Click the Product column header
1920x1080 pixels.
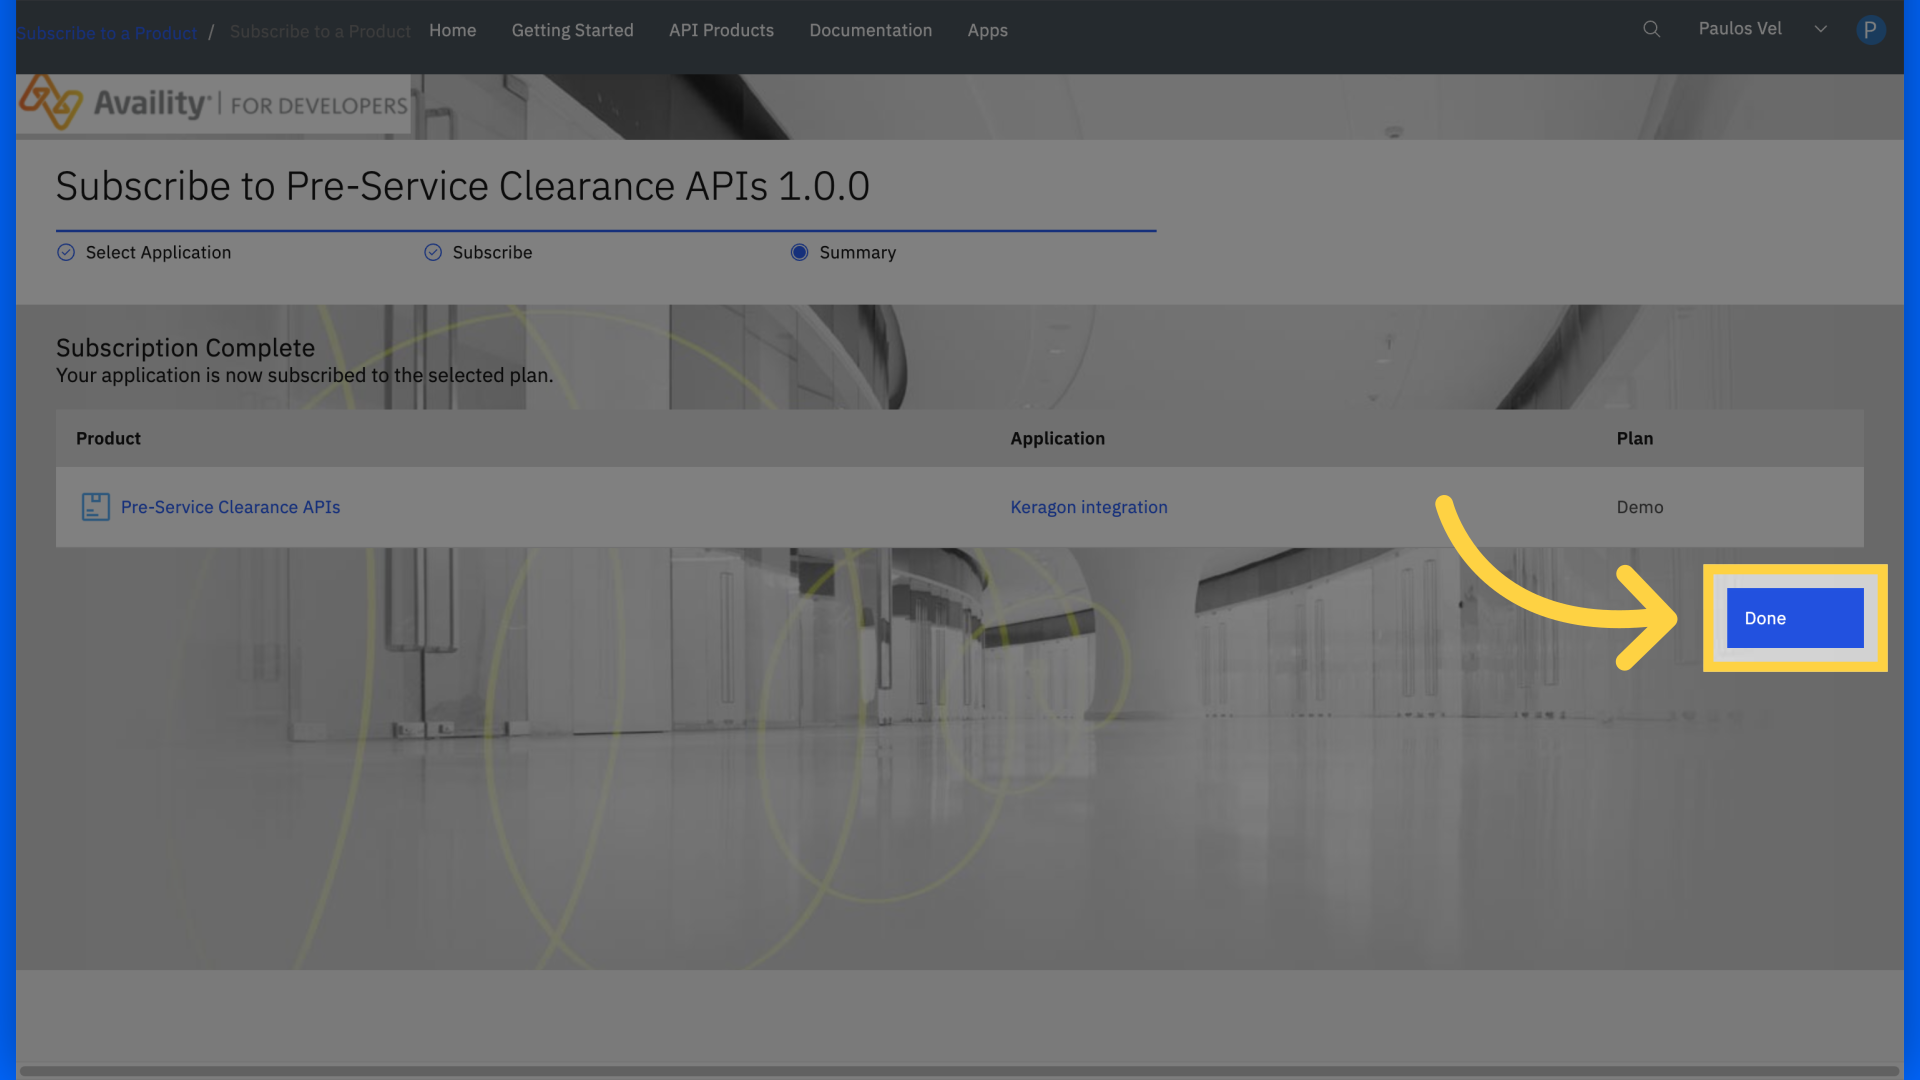tap(109, 438)
